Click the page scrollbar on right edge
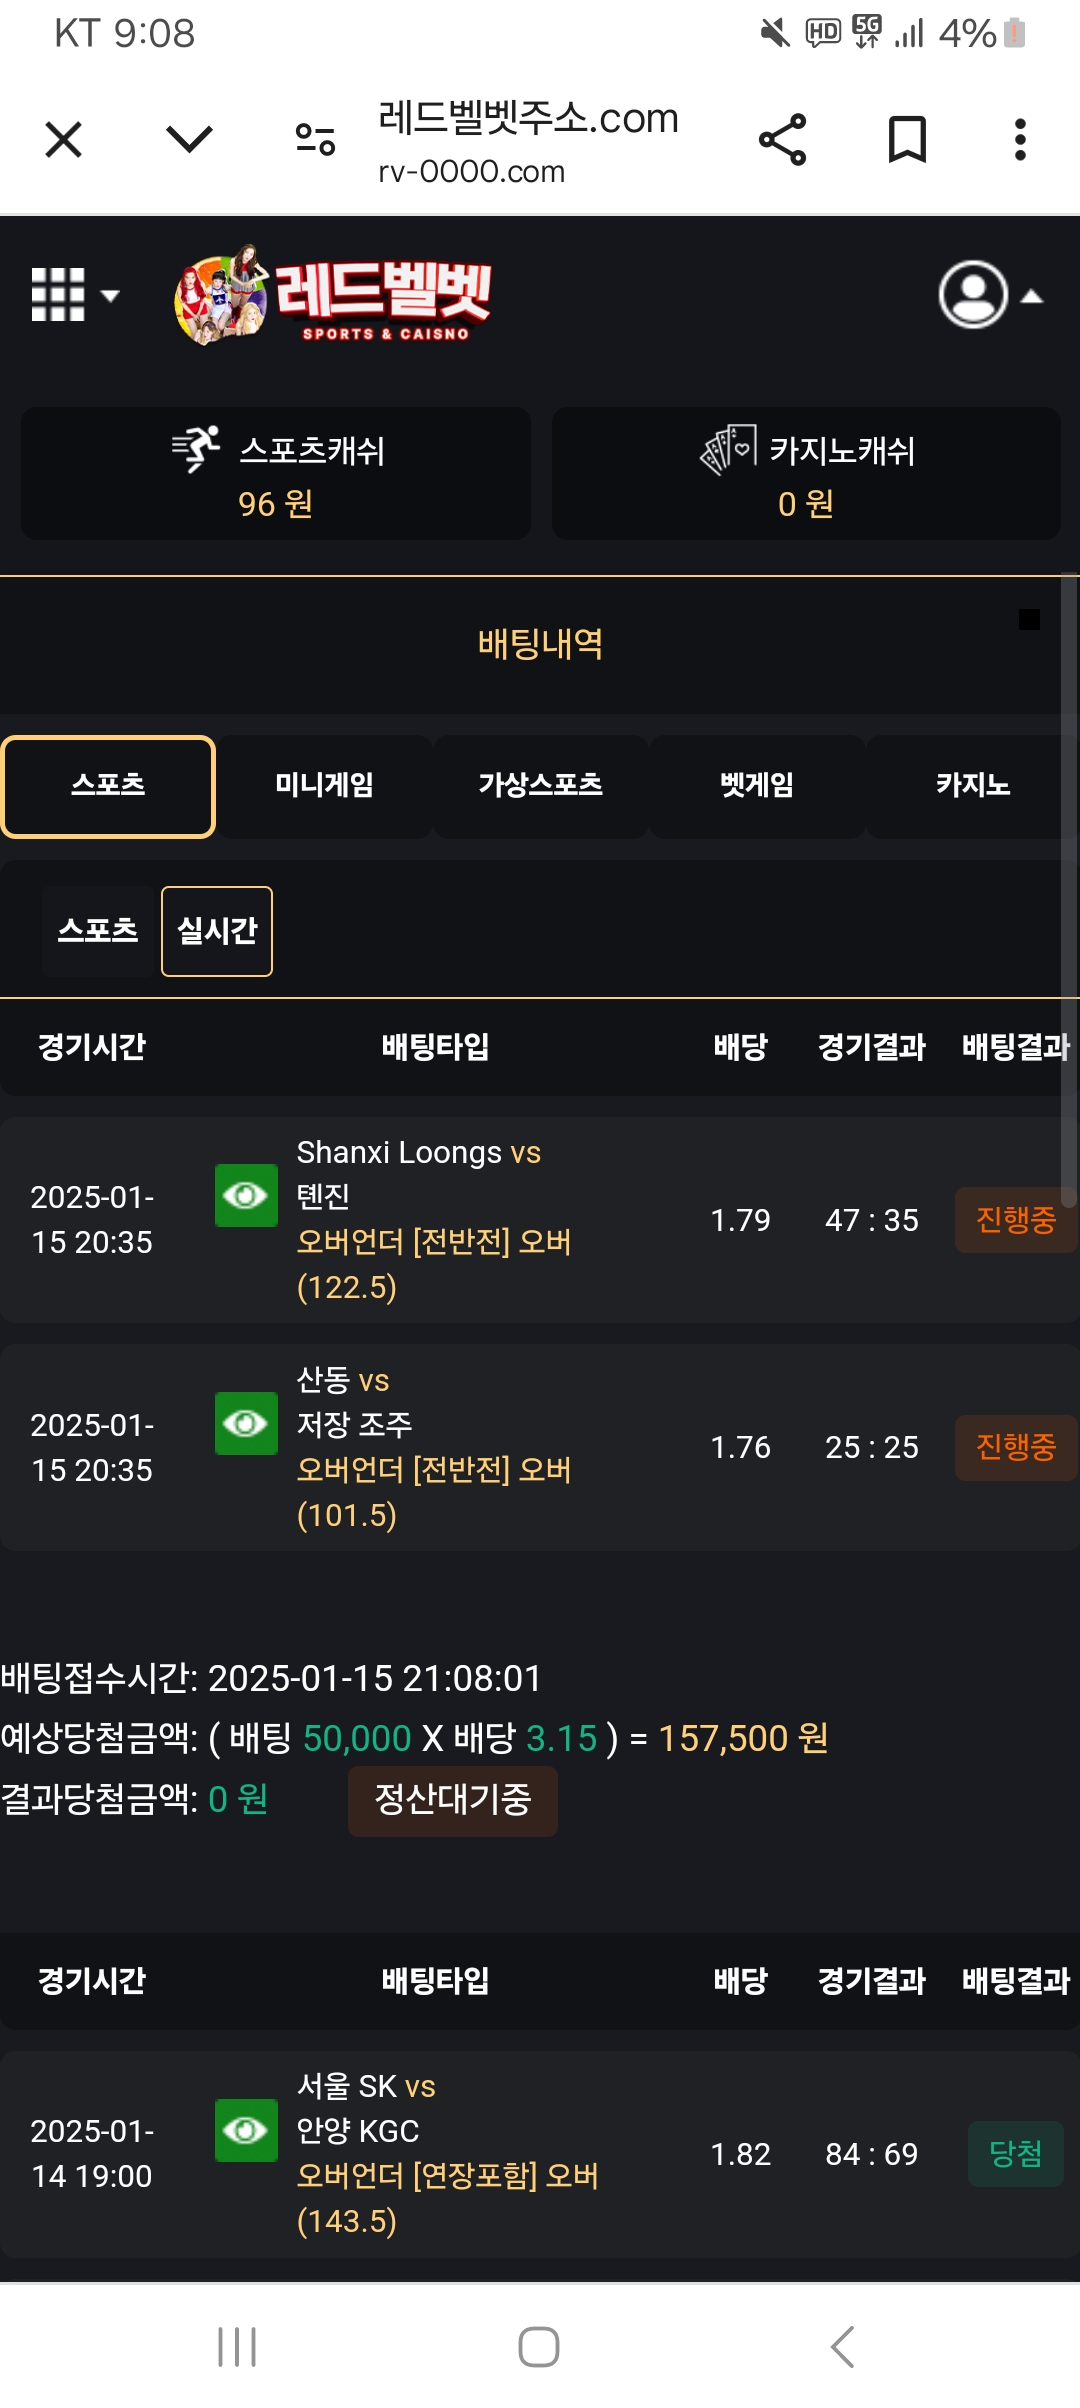This screenshot has width=1080, height=2408. pyautogui.click(x=1069, y=890)
